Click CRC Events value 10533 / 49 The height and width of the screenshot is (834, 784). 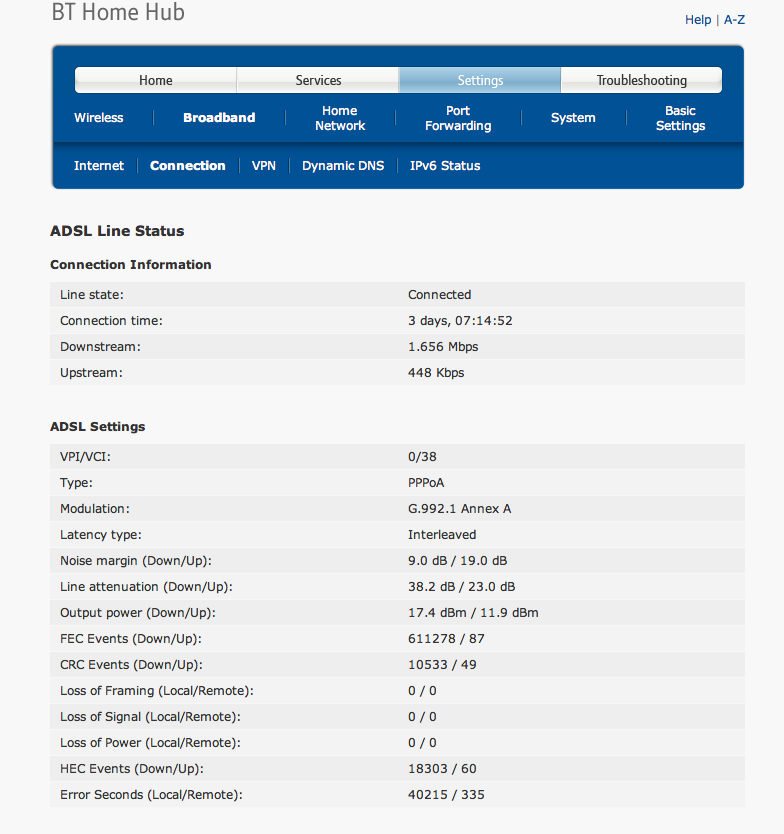442,665
